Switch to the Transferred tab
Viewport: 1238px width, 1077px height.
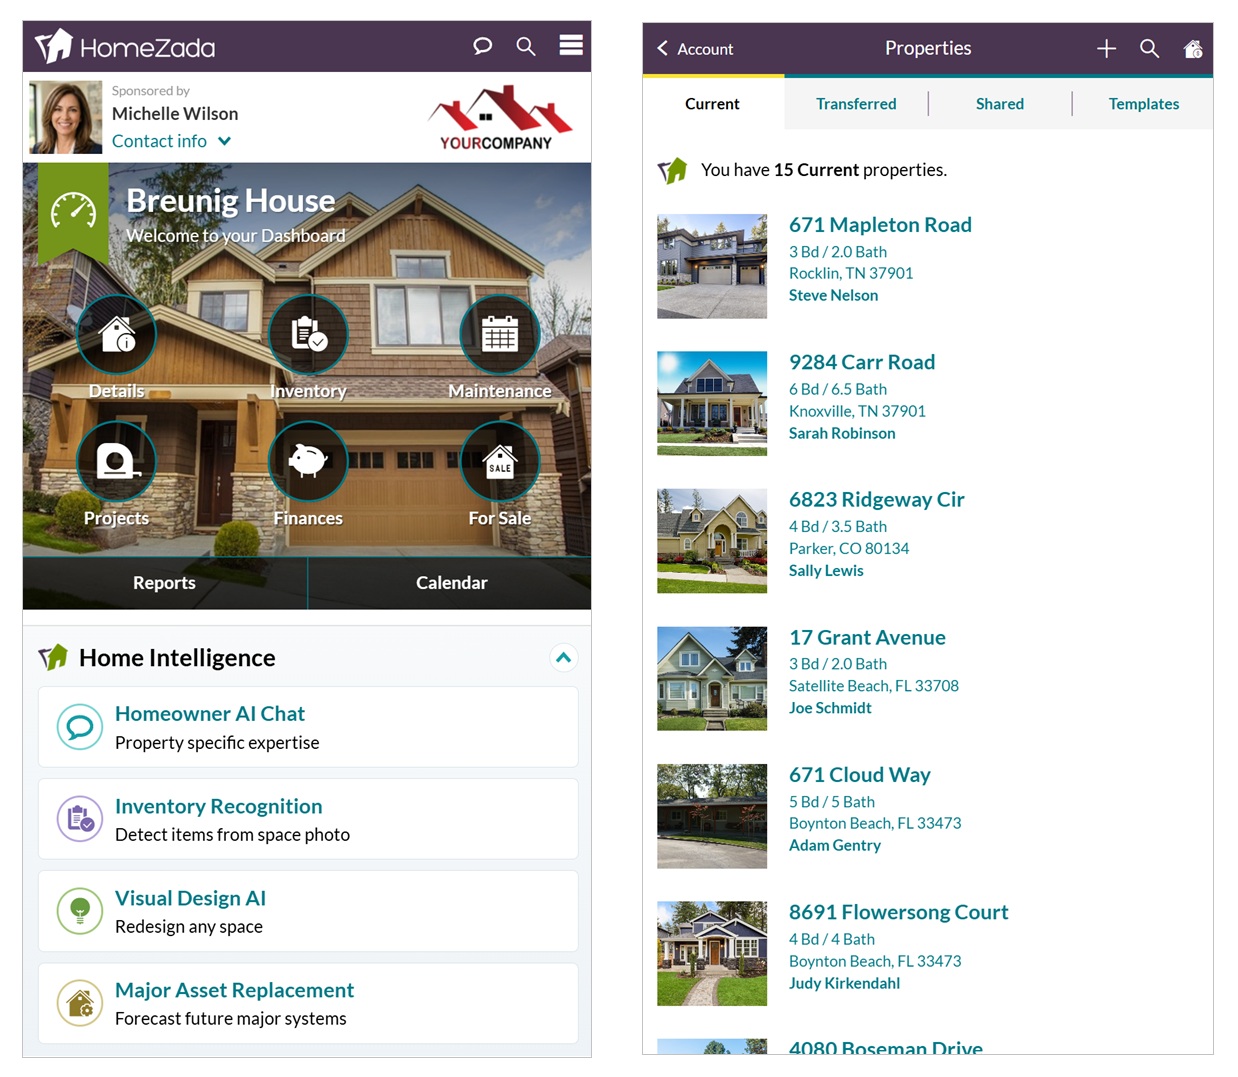(x=856, y=103)
